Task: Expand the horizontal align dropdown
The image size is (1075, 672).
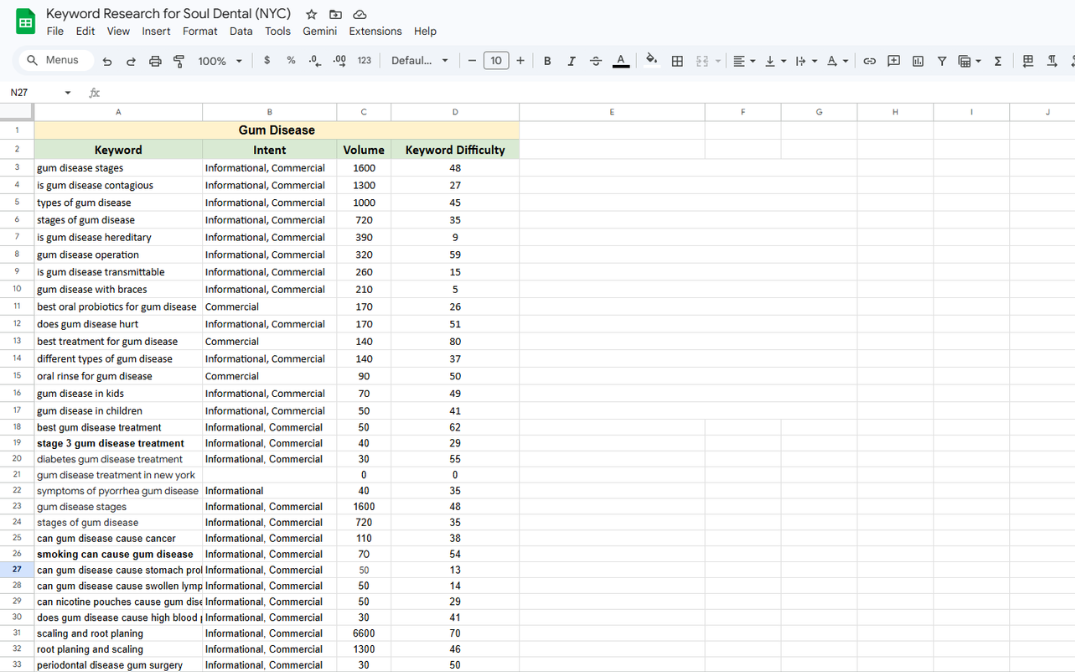Action: click(743, 61)
